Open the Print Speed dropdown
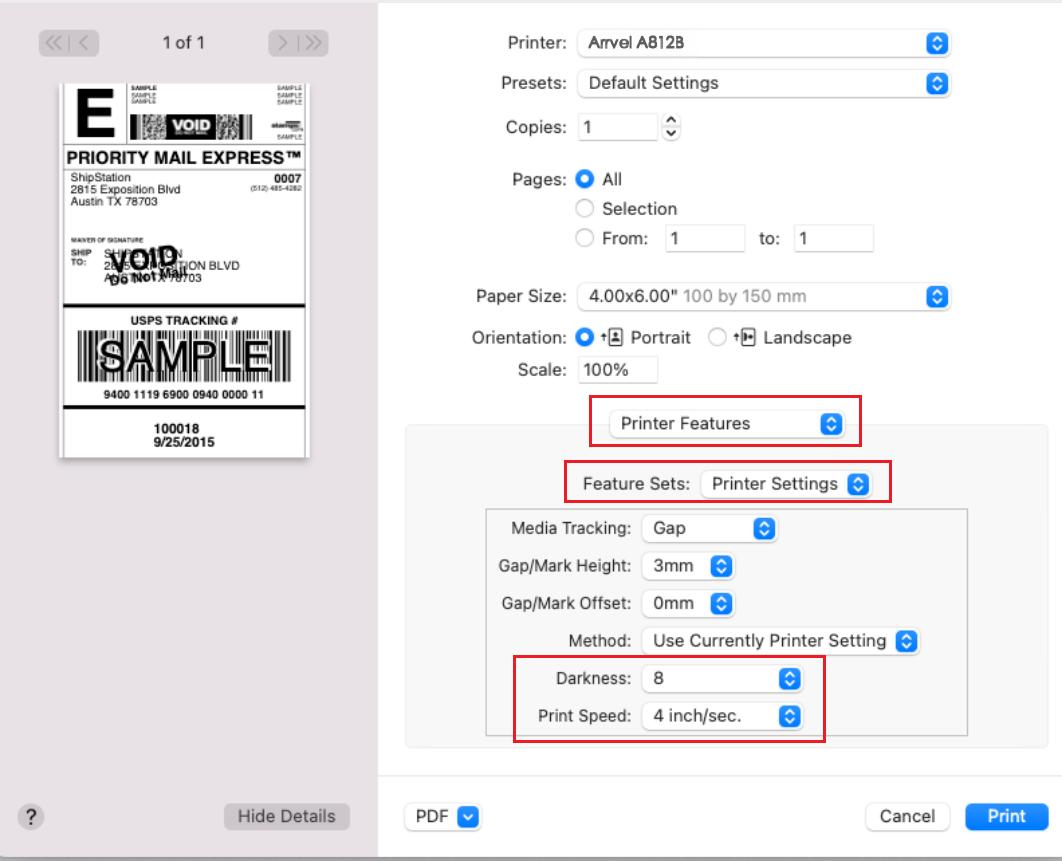1062x861 pixels. pos(721,716)
